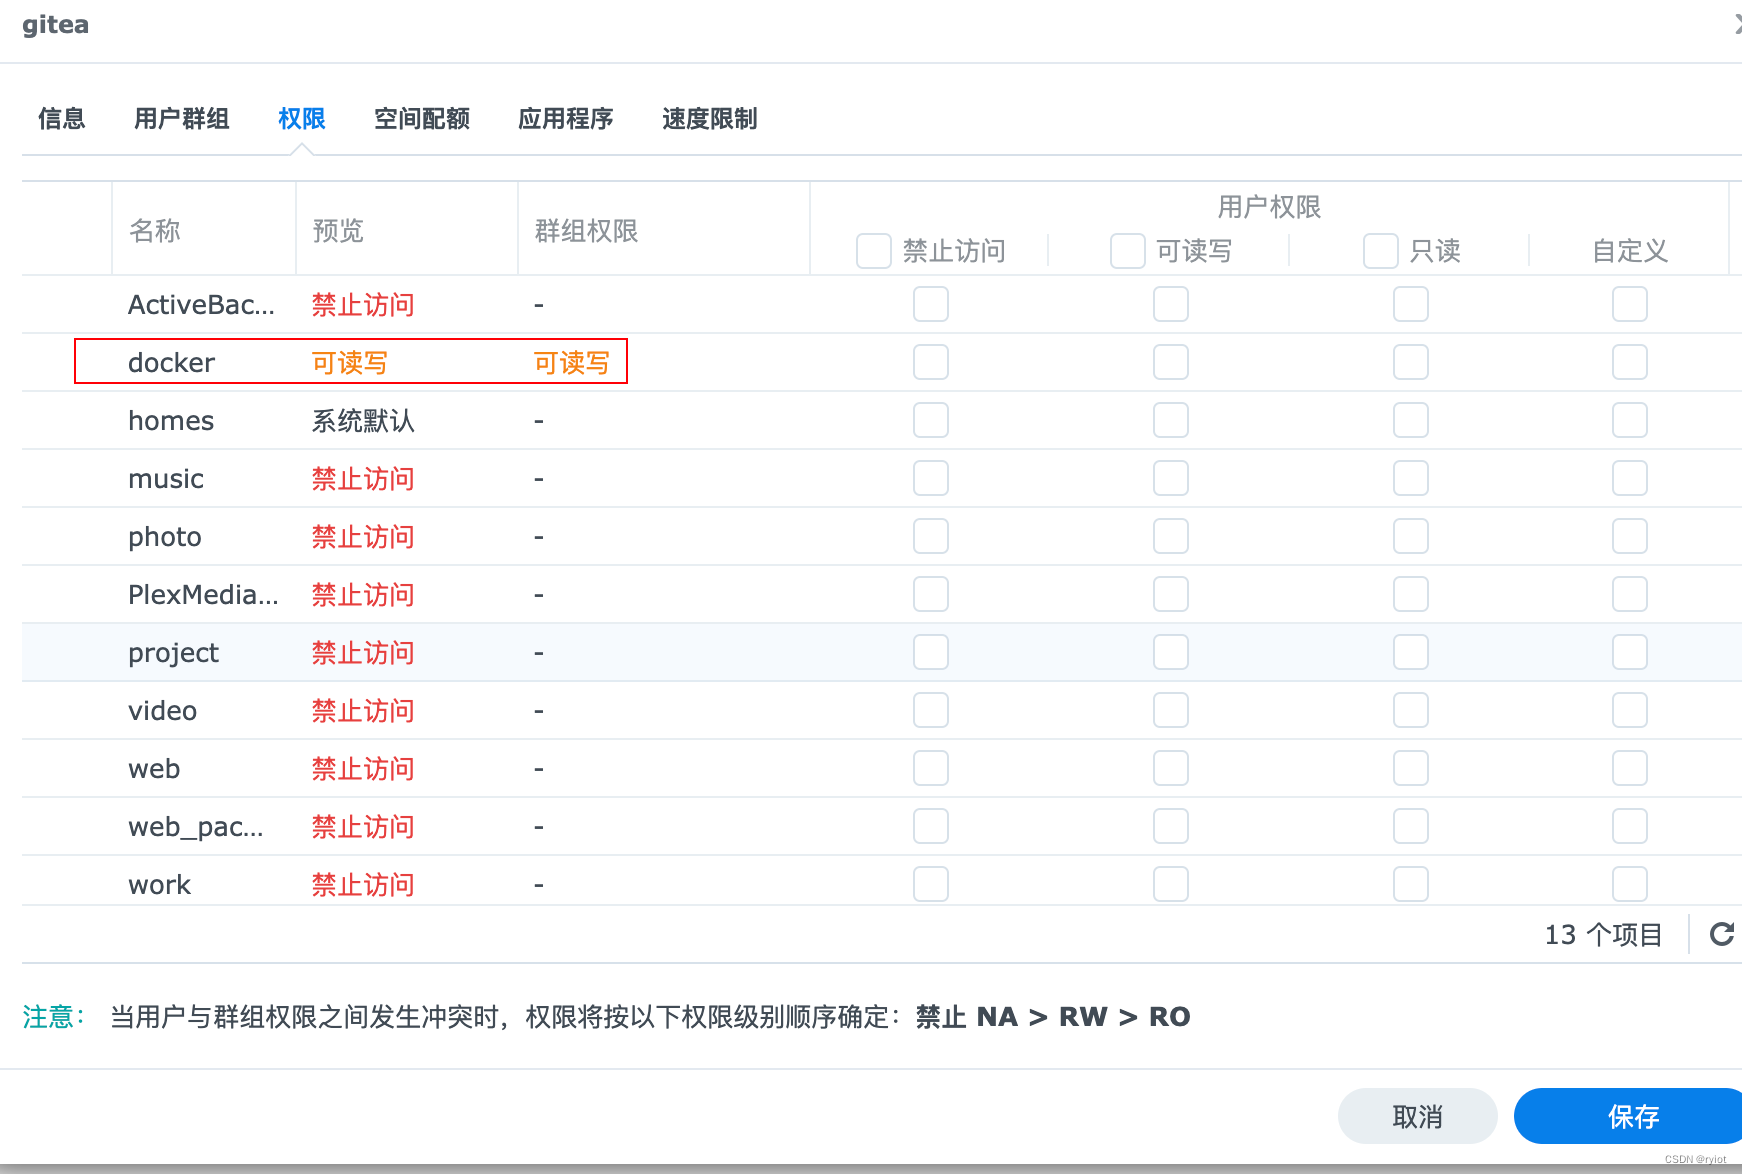Select the project folder name
The height and width of the screenshot is (1174, 1742).
point(173,653)
